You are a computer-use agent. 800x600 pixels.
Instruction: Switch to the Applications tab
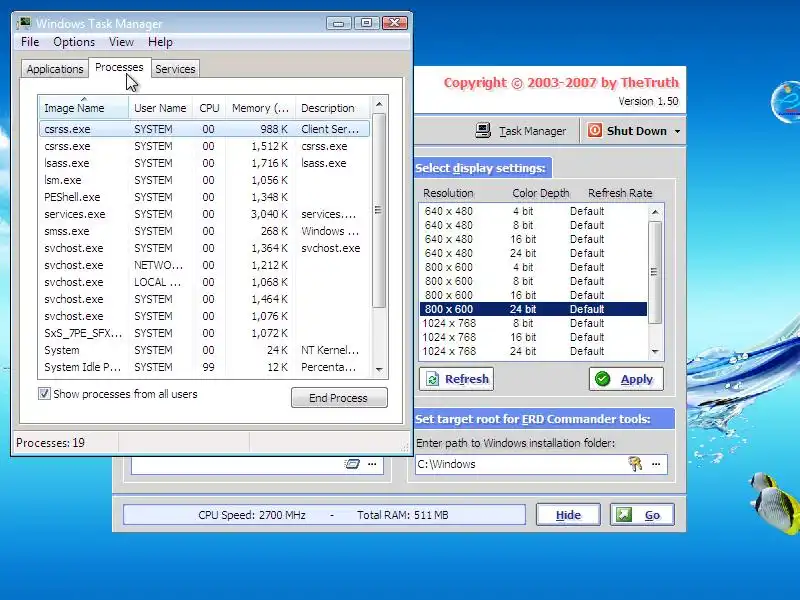click(x=55, y=69)
